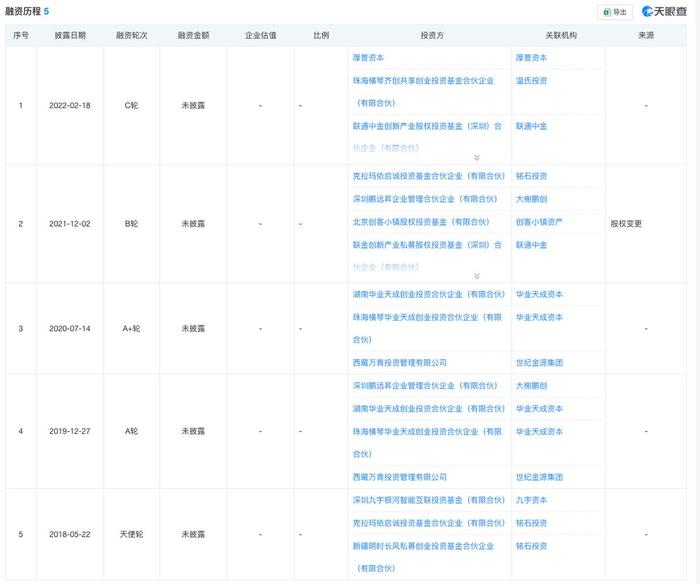Viewport: 700px width, 584px height.
Task: Click the 企业估值 column header
Action: coord(261,35)
